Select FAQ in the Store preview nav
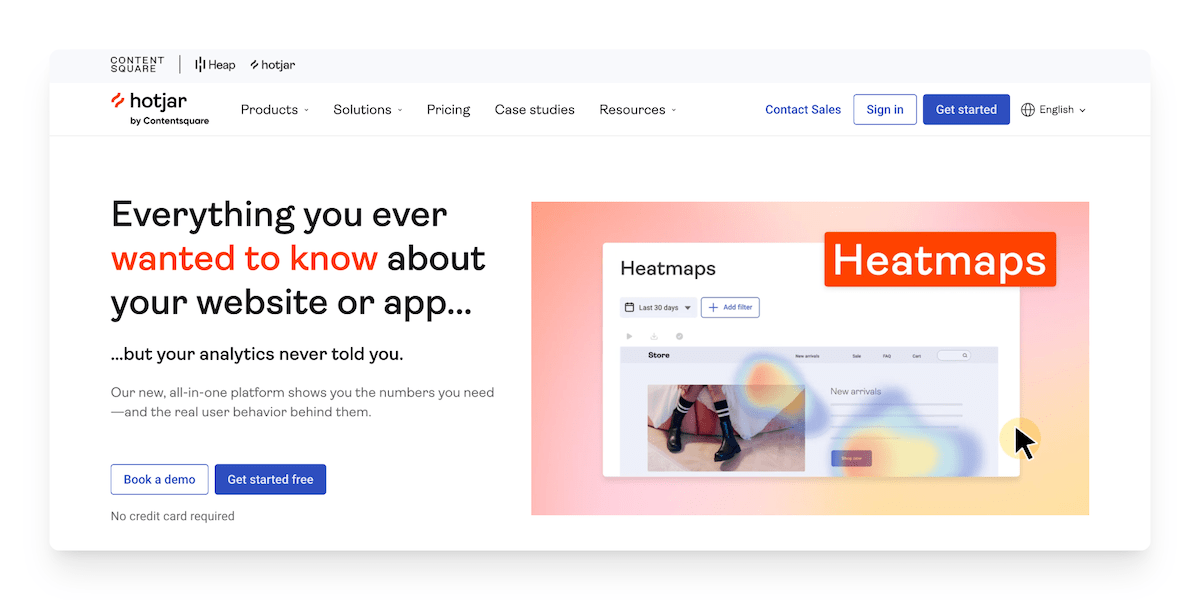This screenshot has width=1200, height=600. coord(886,355)
